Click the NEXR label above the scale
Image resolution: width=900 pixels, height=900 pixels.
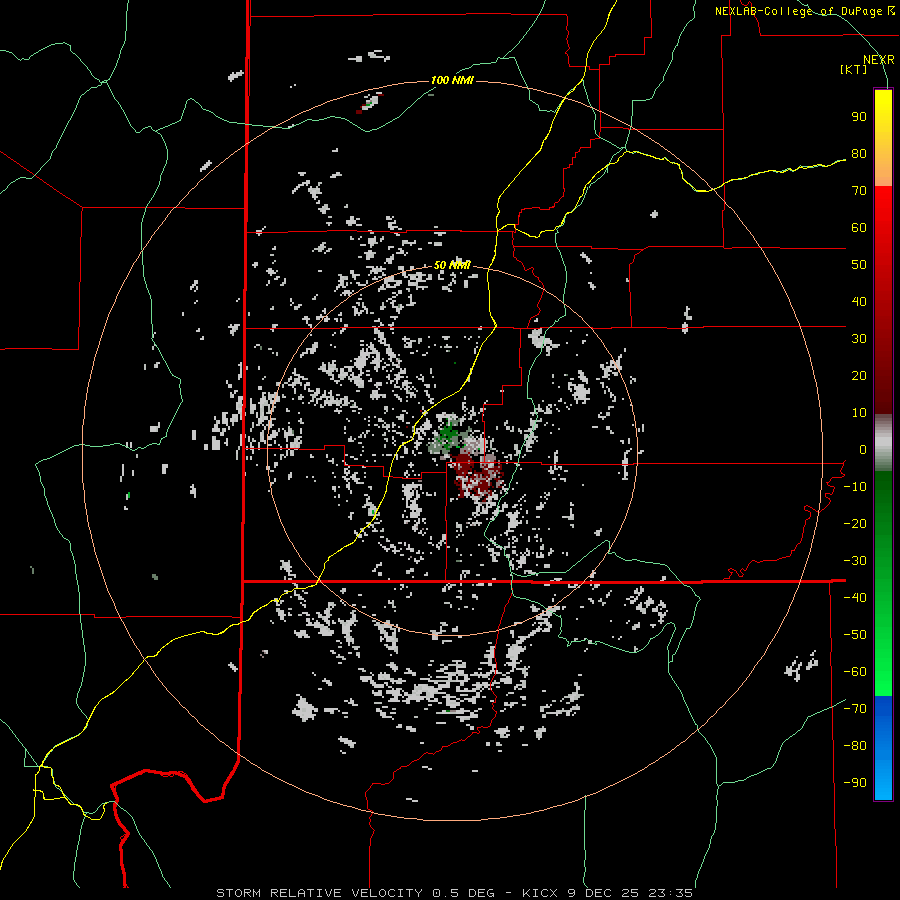click(878, 60)
